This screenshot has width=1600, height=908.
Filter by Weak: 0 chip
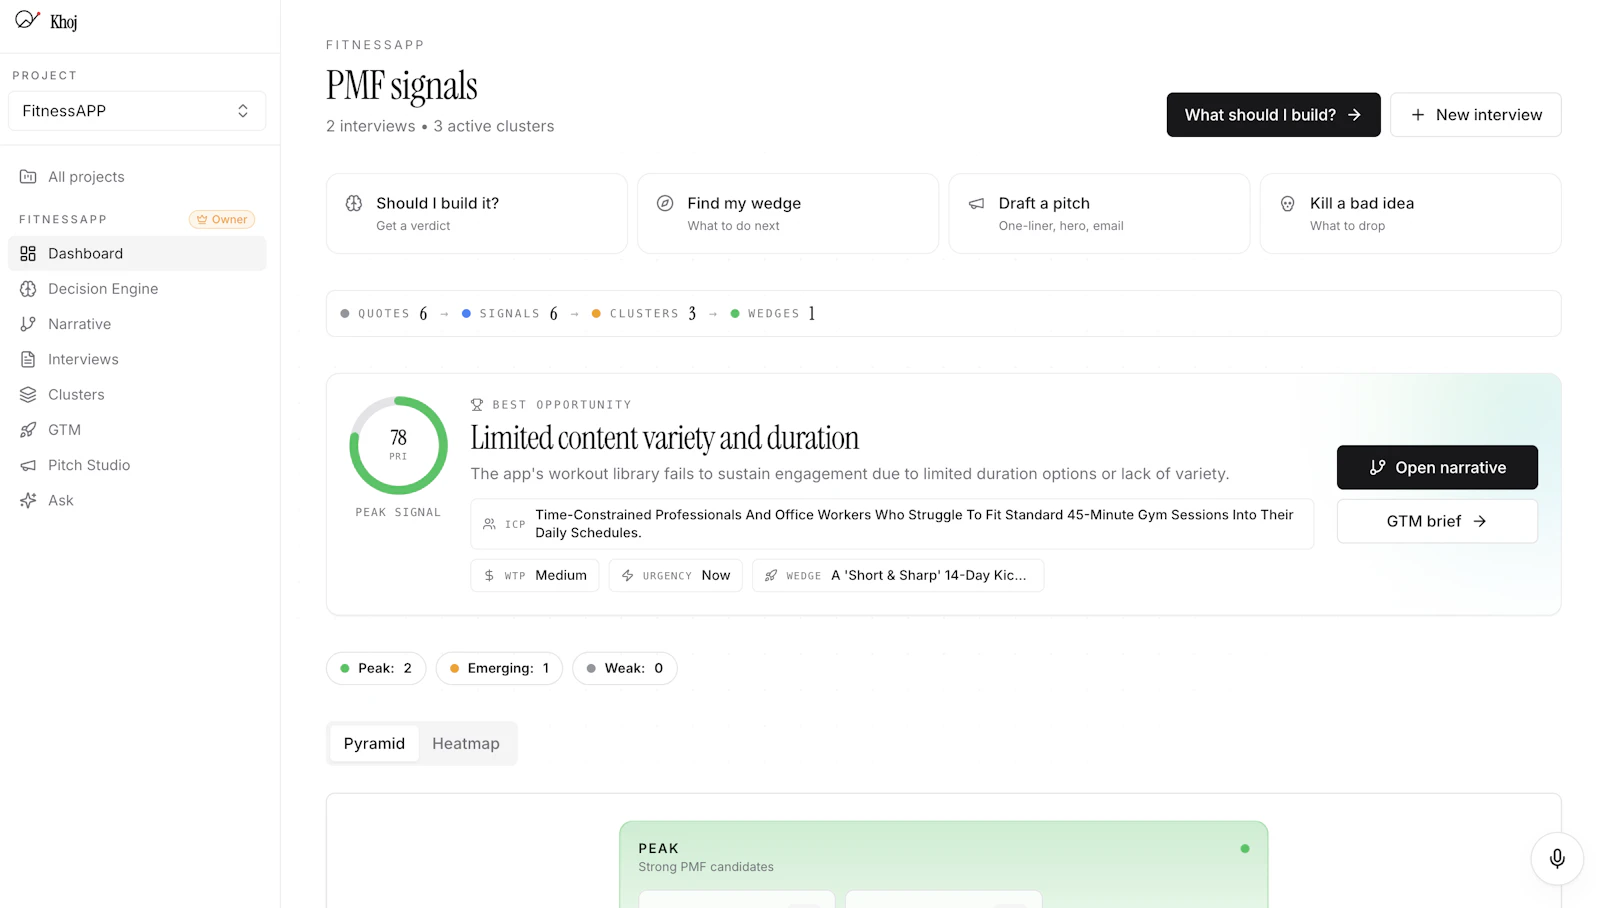625,668
